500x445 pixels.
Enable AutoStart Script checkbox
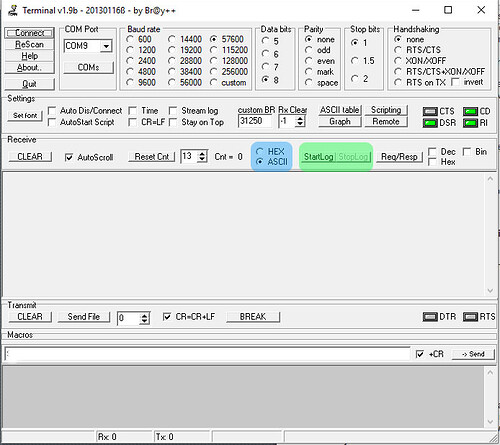click(x=52, y=122)
